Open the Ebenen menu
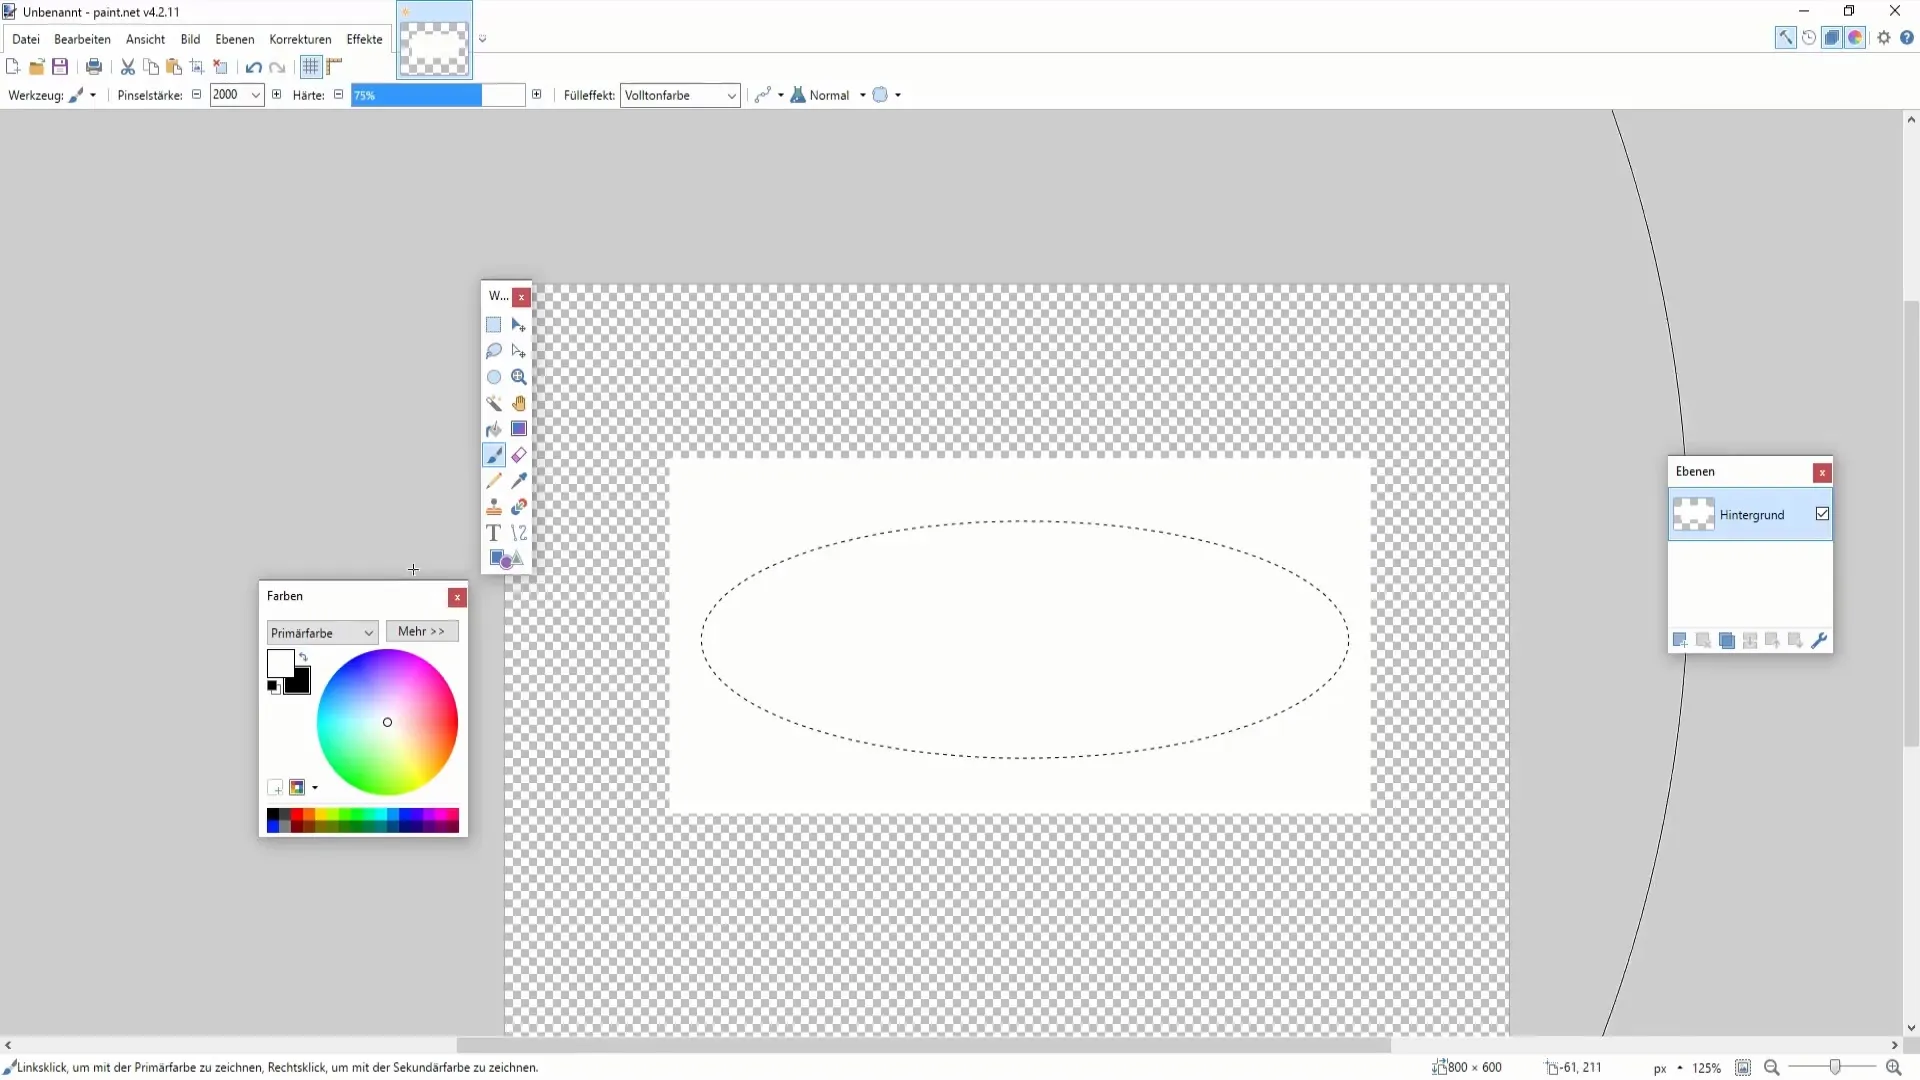 pos(234,39)
